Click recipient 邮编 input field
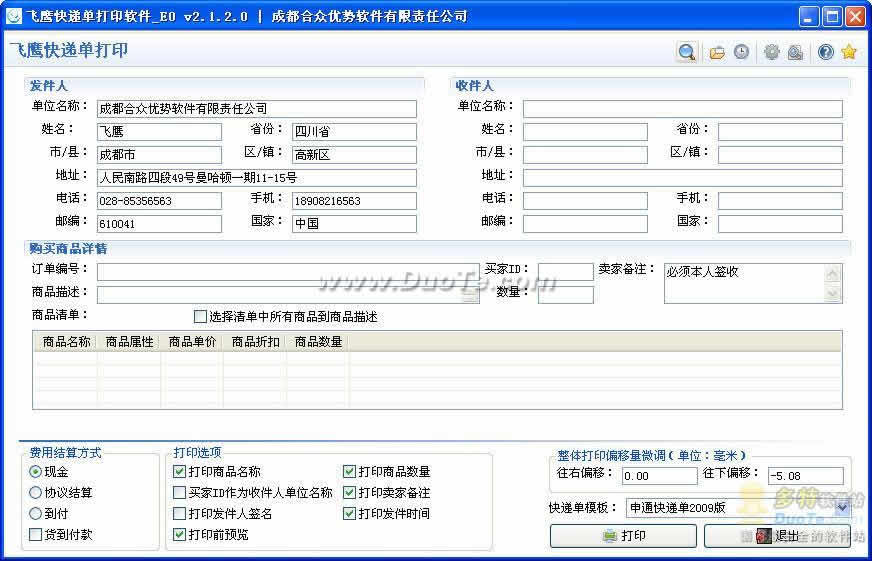 tap(586, 224)
